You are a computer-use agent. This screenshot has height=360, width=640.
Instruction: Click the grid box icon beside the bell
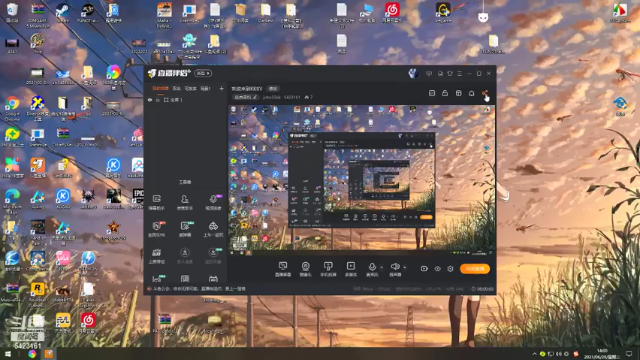[x=458, y=93]
